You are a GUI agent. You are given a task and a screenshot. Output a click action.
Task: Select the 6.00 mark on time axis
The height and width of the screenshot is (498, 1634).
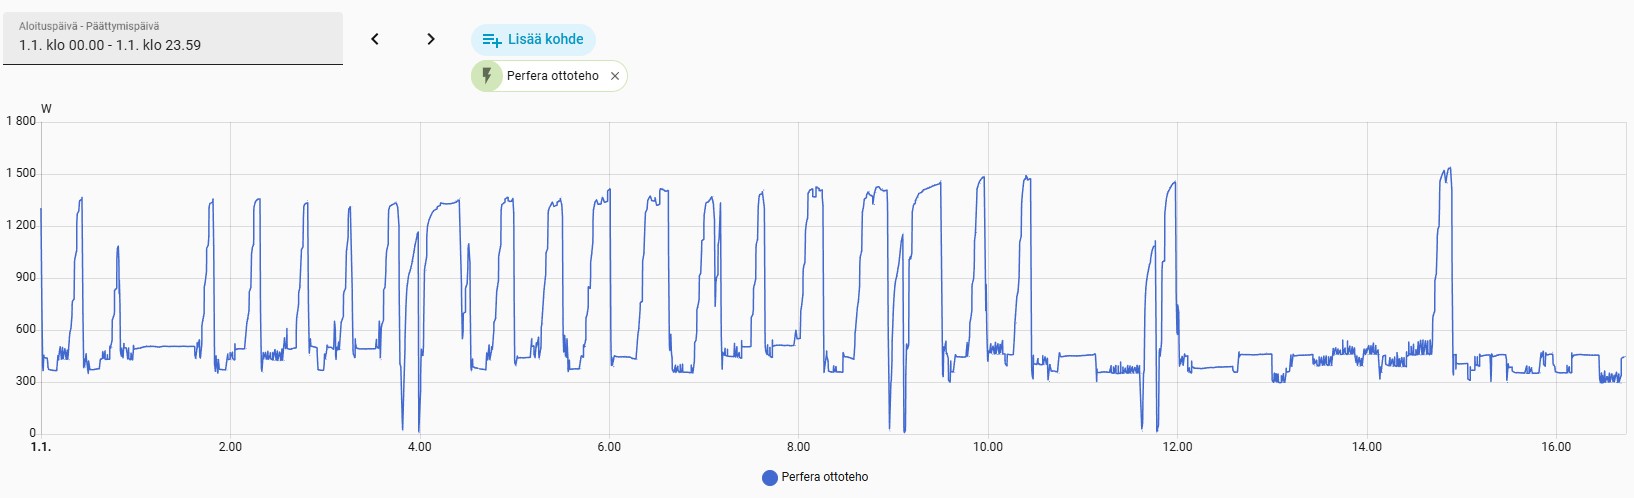click(609, 447)
